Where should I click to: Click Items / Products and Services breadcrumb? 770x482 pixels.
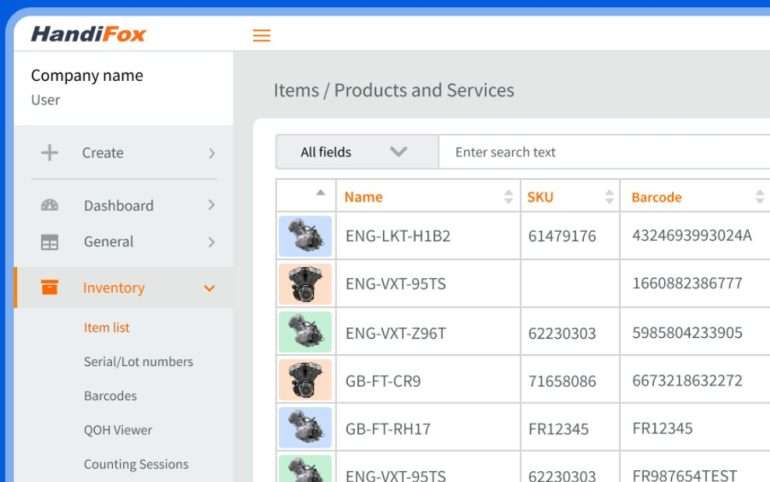point(394,90)
